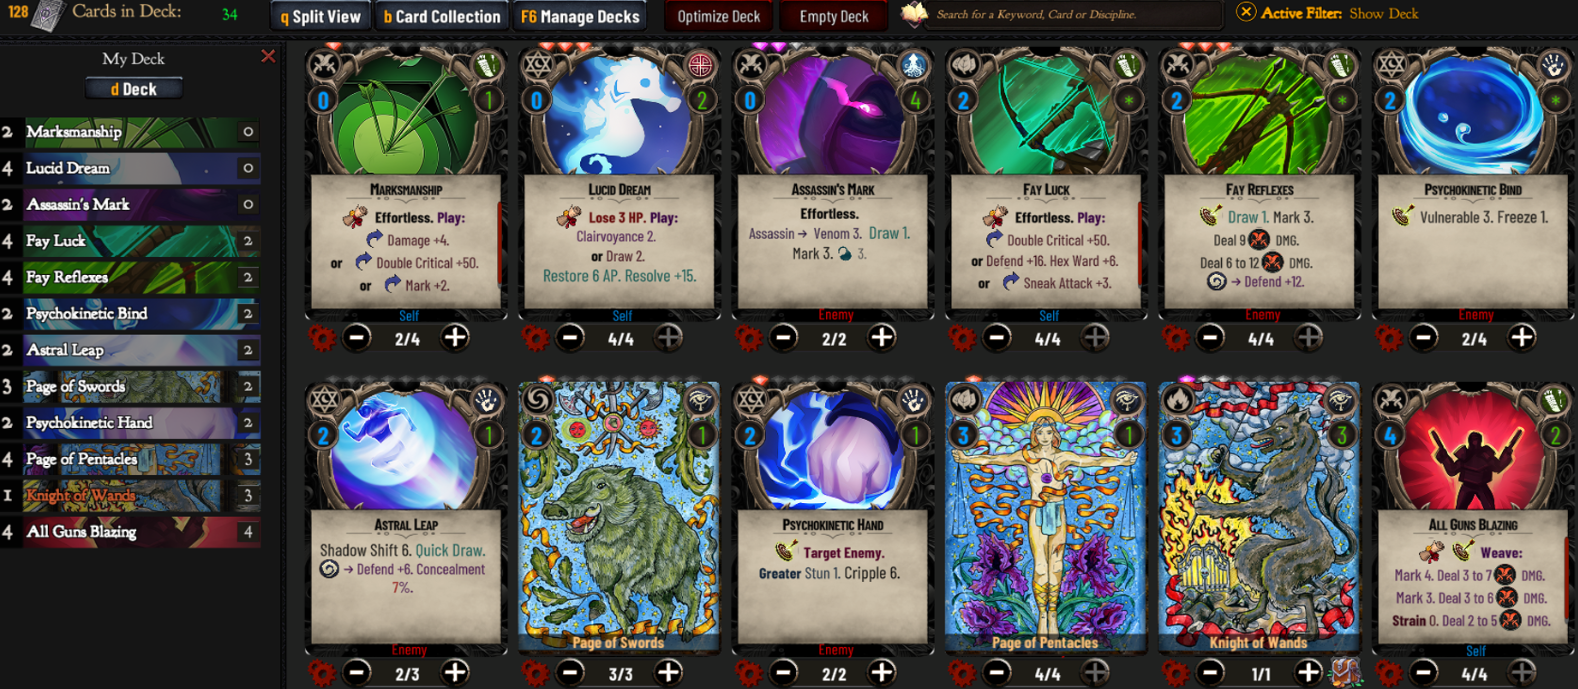Image resolution: width=1578 pixels, height=689 pixels.
Task: Select Fay Reflexes in the deck list
Action: [131, 277]
